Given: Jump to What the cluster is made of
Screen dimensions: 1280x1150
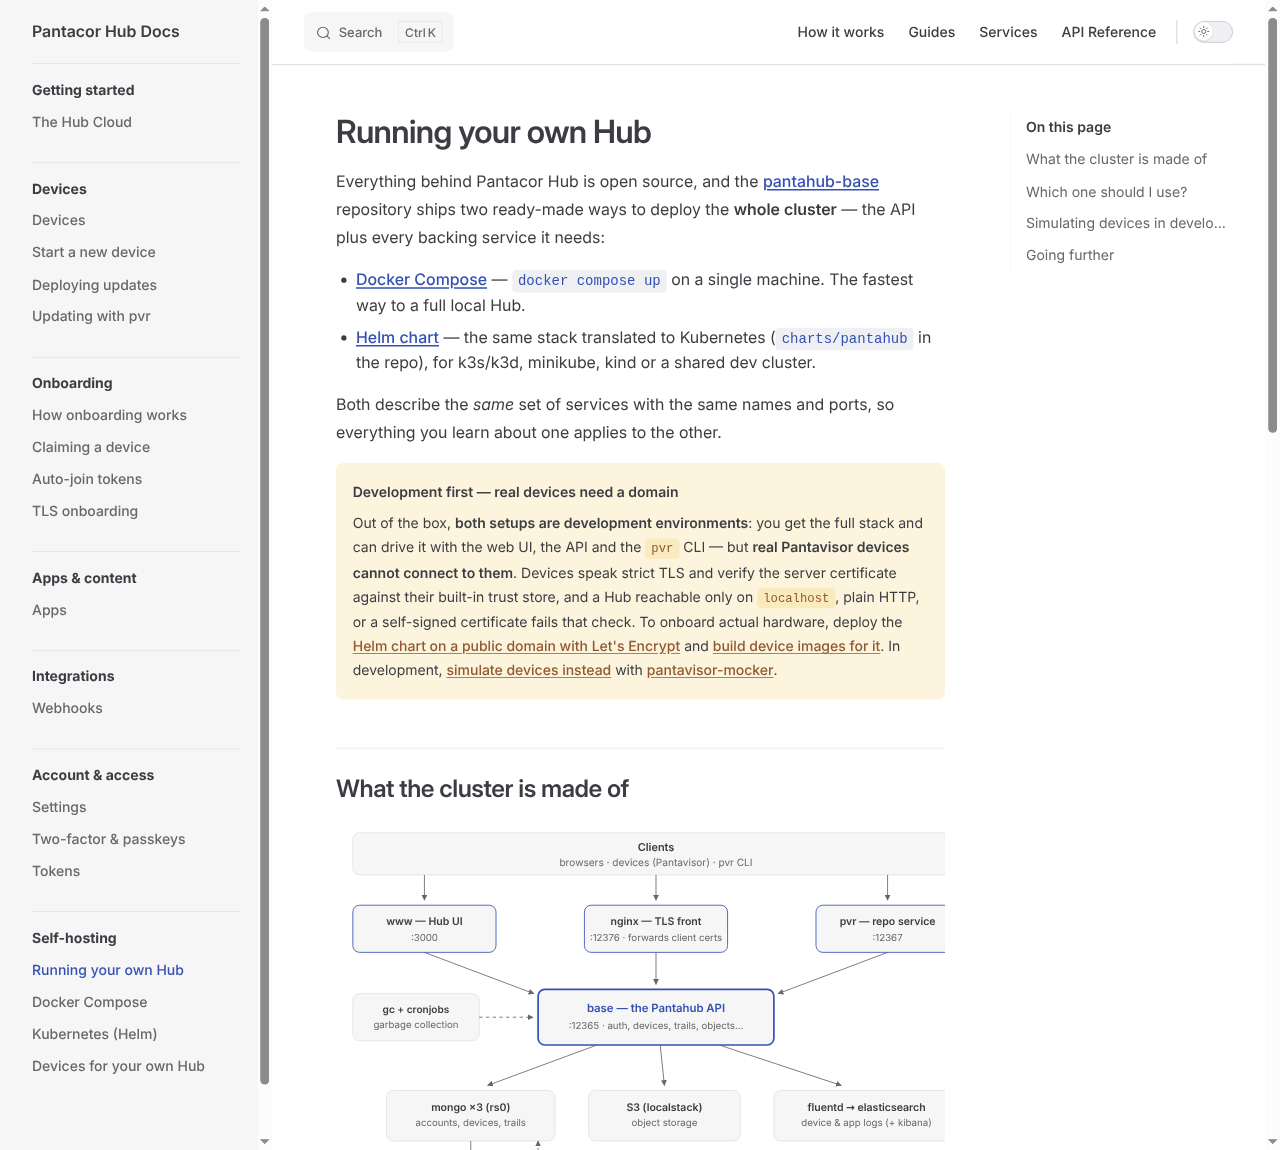Looking at the screenshot, I should click(1116, 159).
